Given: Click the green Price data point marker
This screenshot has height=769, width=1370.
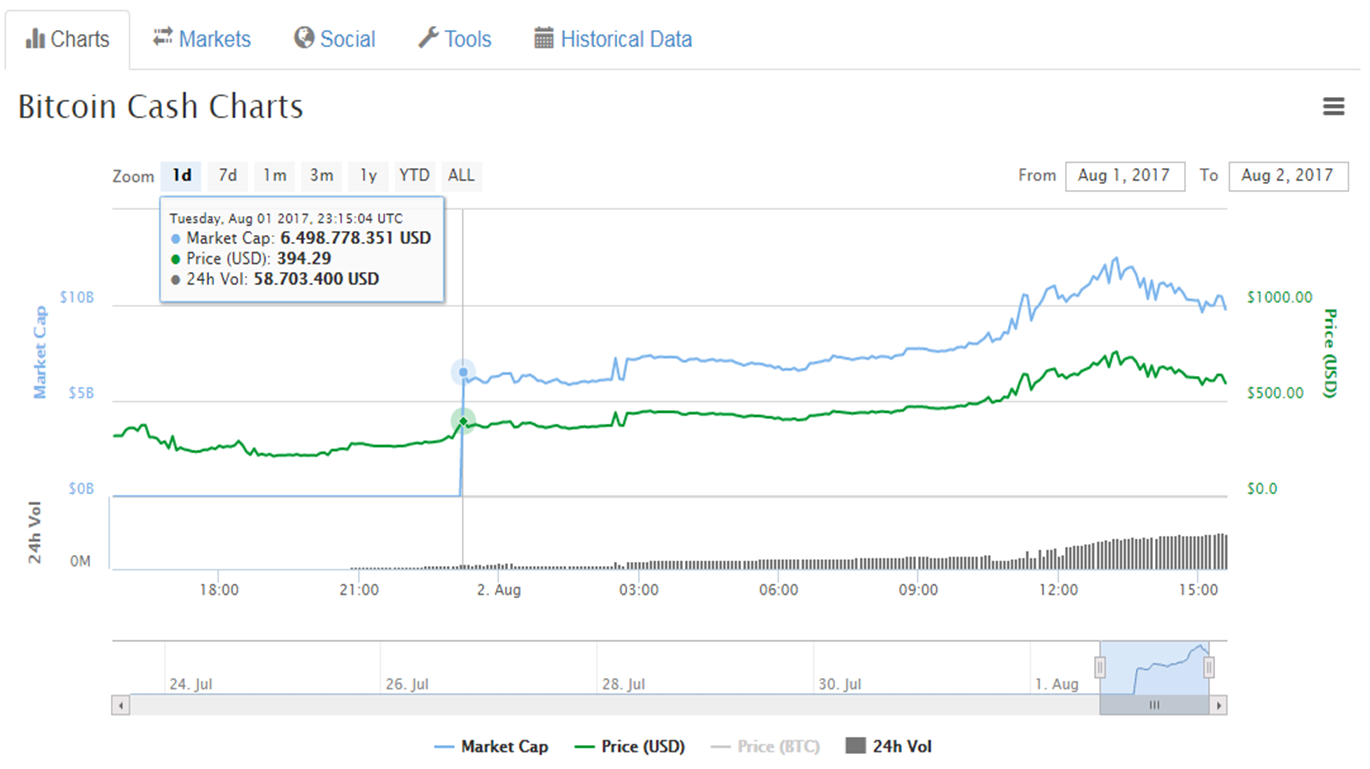Looking at the screenshot, I should pyautogui.click(x=462, y=421).
